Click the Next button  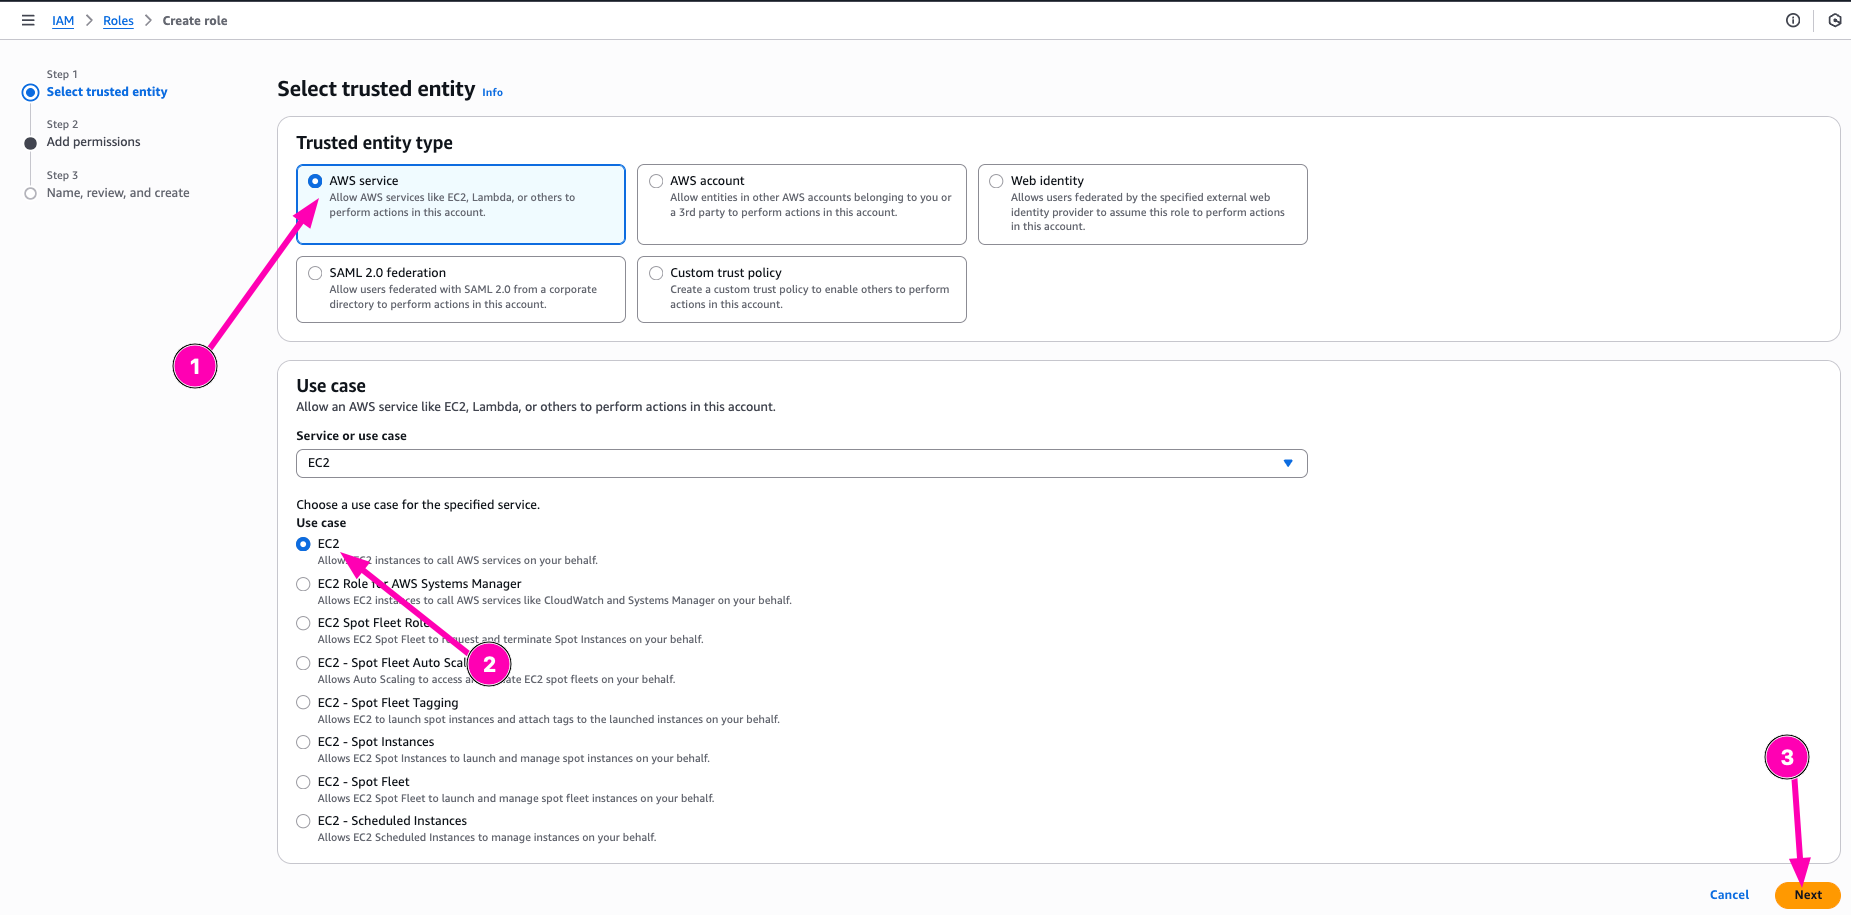tap(1807, 895)
